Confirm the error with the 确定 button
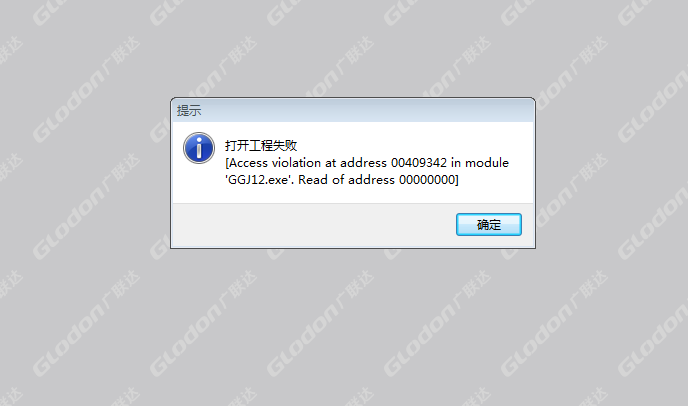The height and width of the screenshot is (406, 688). 489,225
